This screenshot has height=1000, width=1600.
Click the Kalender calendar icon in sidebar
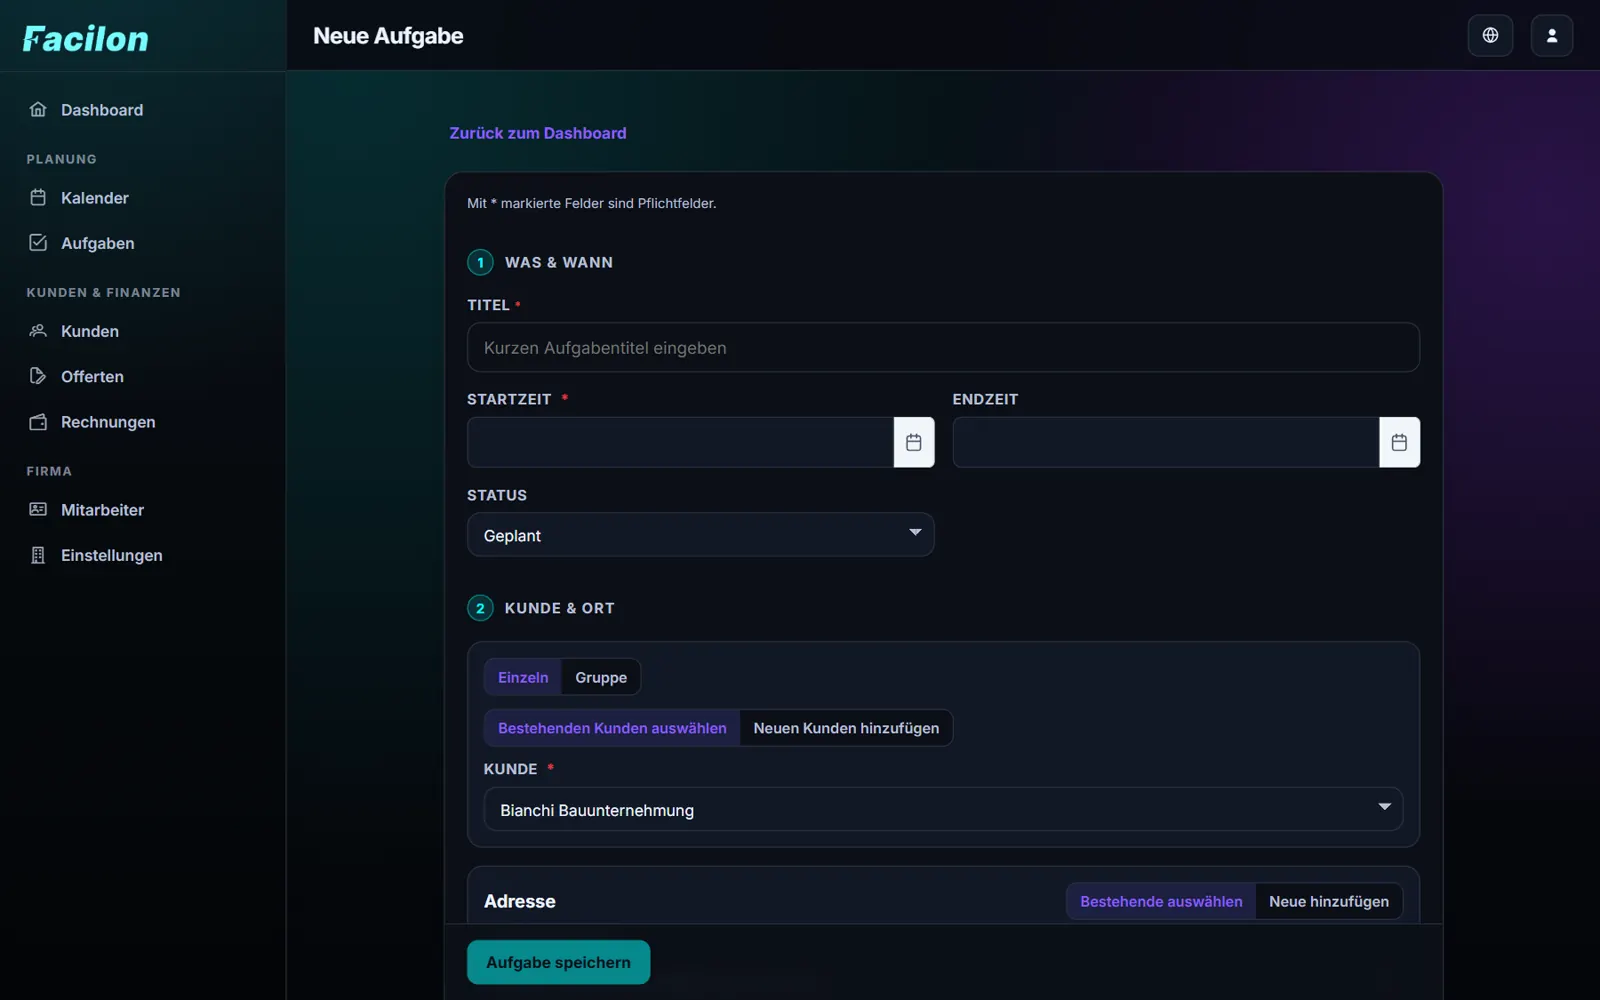(x=38, y=197)
